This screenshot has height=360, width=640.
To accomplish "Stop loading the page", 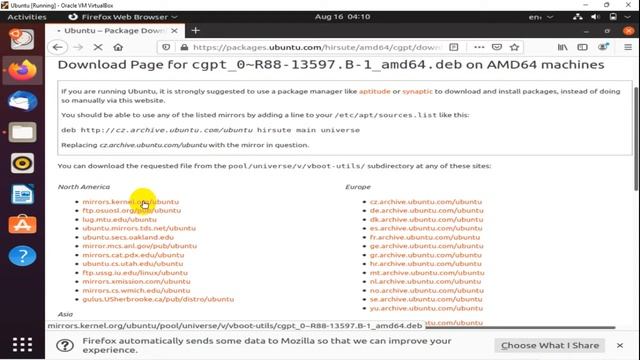I will pos(98,47).
